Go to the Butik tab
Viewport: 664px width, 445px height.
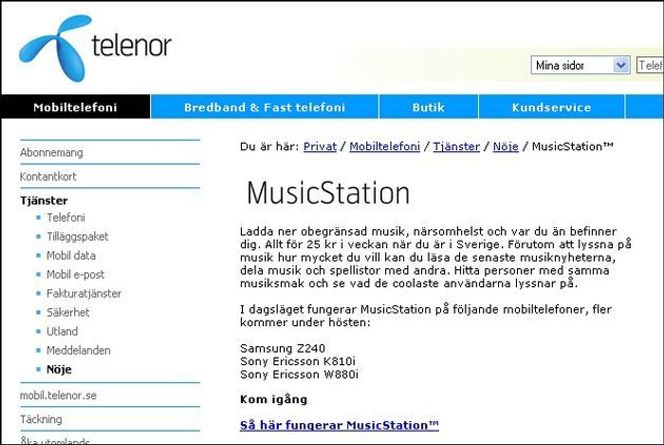[429, 107]
